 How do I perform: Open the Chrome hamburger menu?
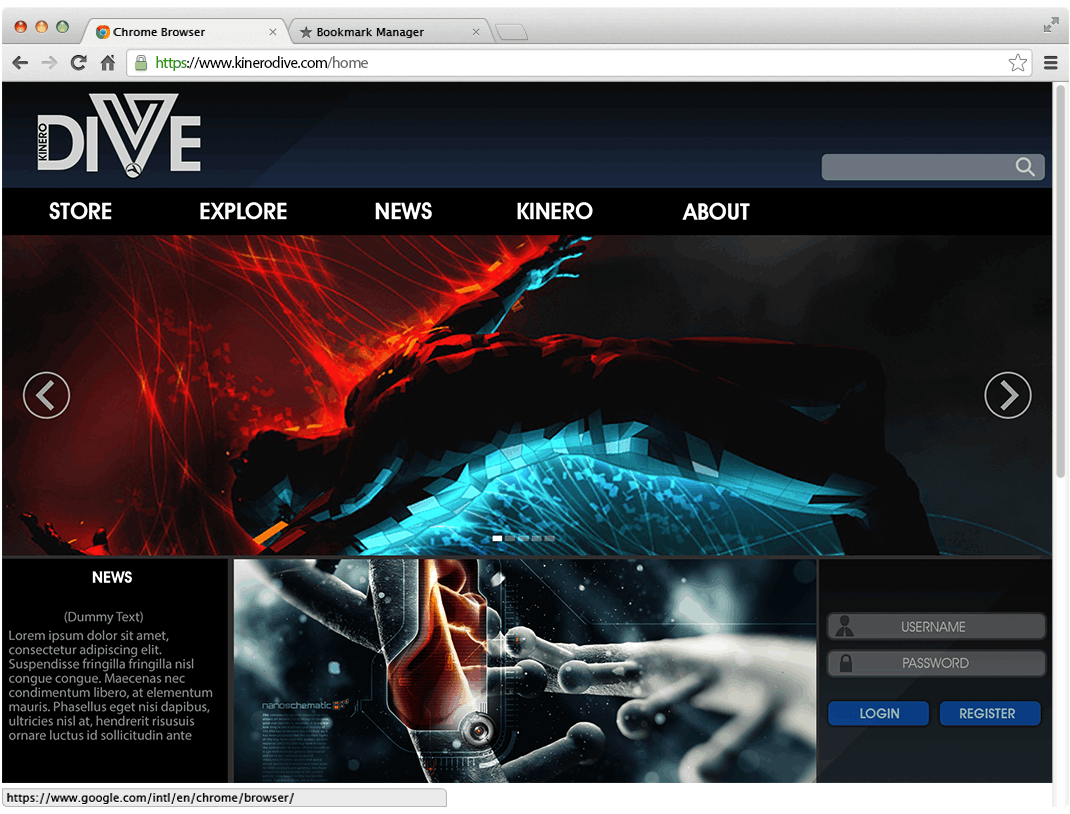tap(1051, 62)
